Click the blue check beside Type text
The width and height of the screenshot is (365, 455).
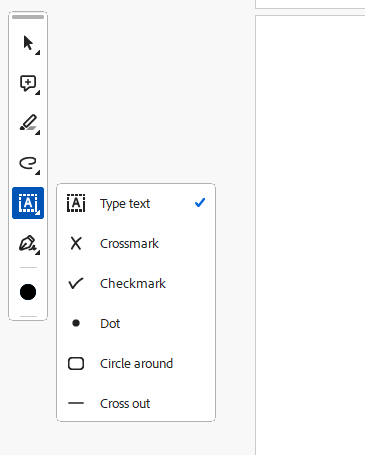pyautogui.click(x=200, y=202)
